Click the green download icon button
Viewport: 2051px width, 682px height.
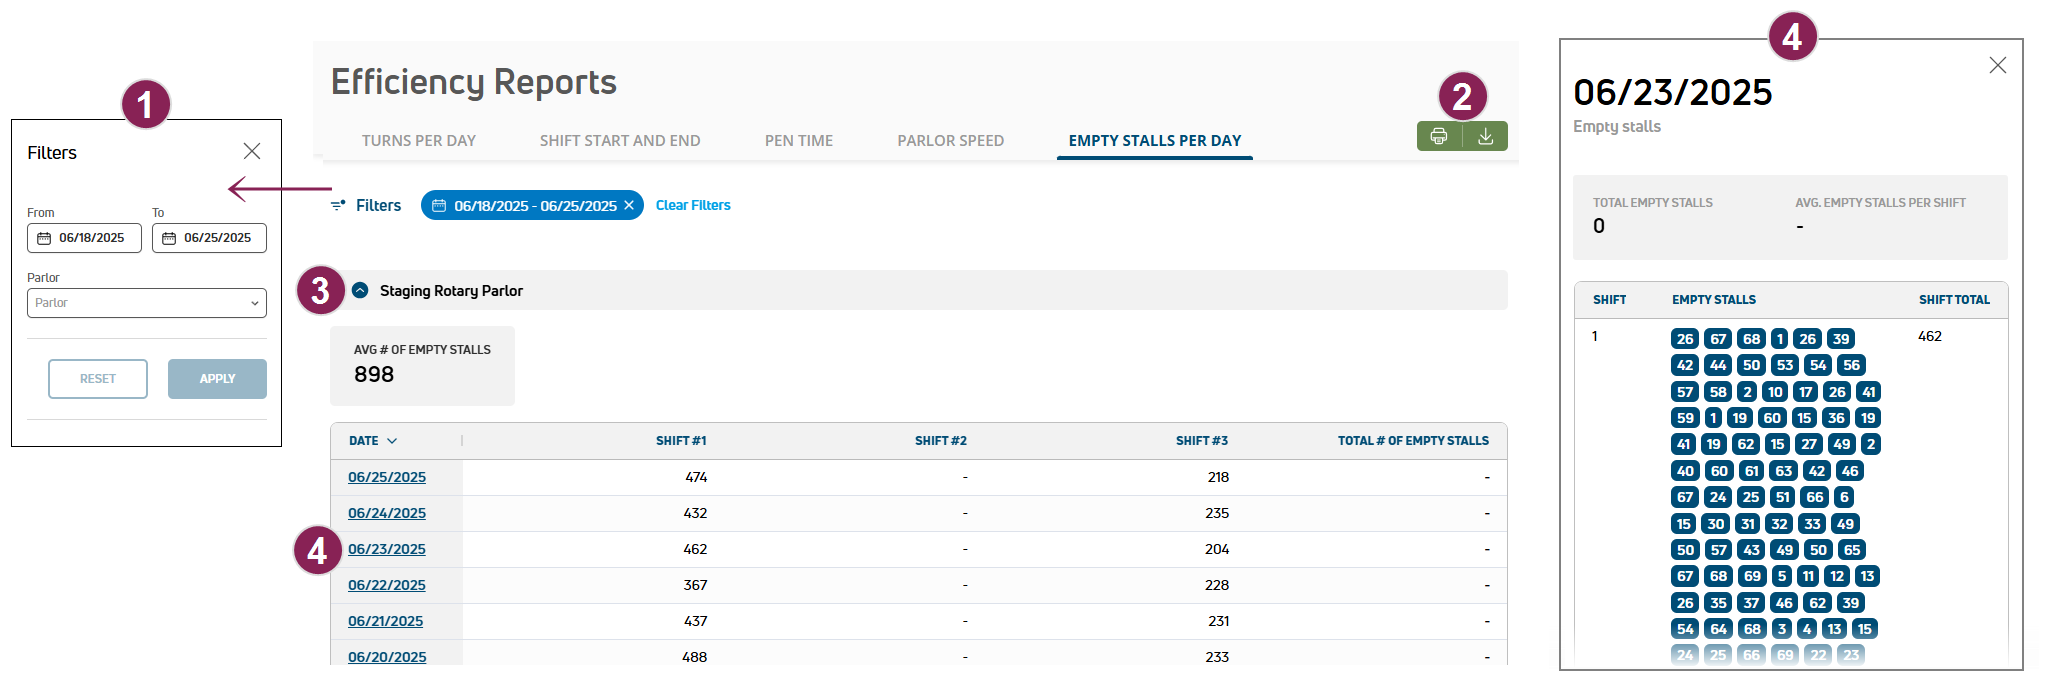[1485, 137]
